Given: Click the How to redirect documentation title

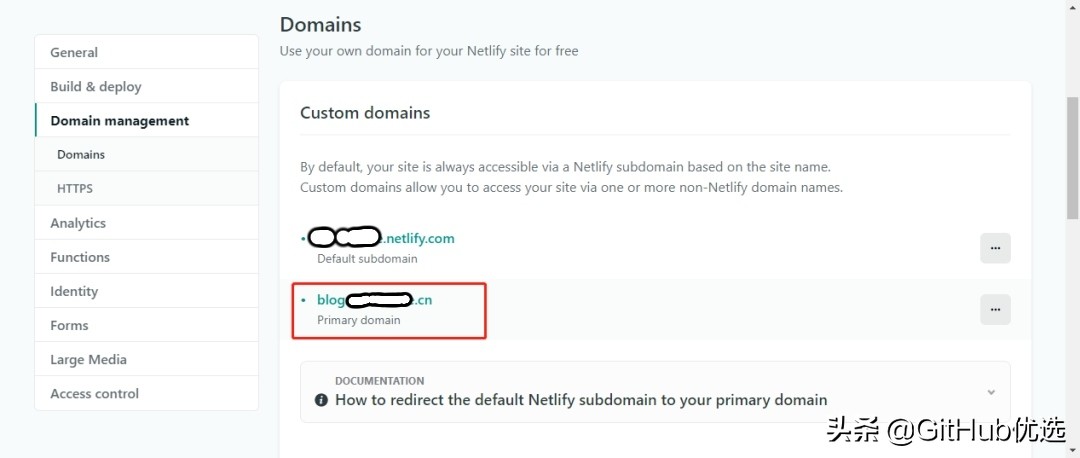Looking at the screenshot, I should point(581,400).
